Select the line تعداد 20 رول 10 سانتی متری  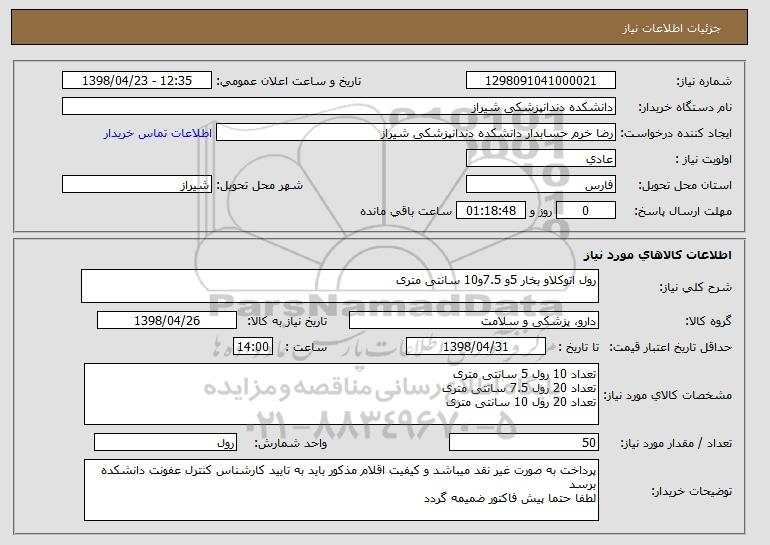tap(521, 402)
